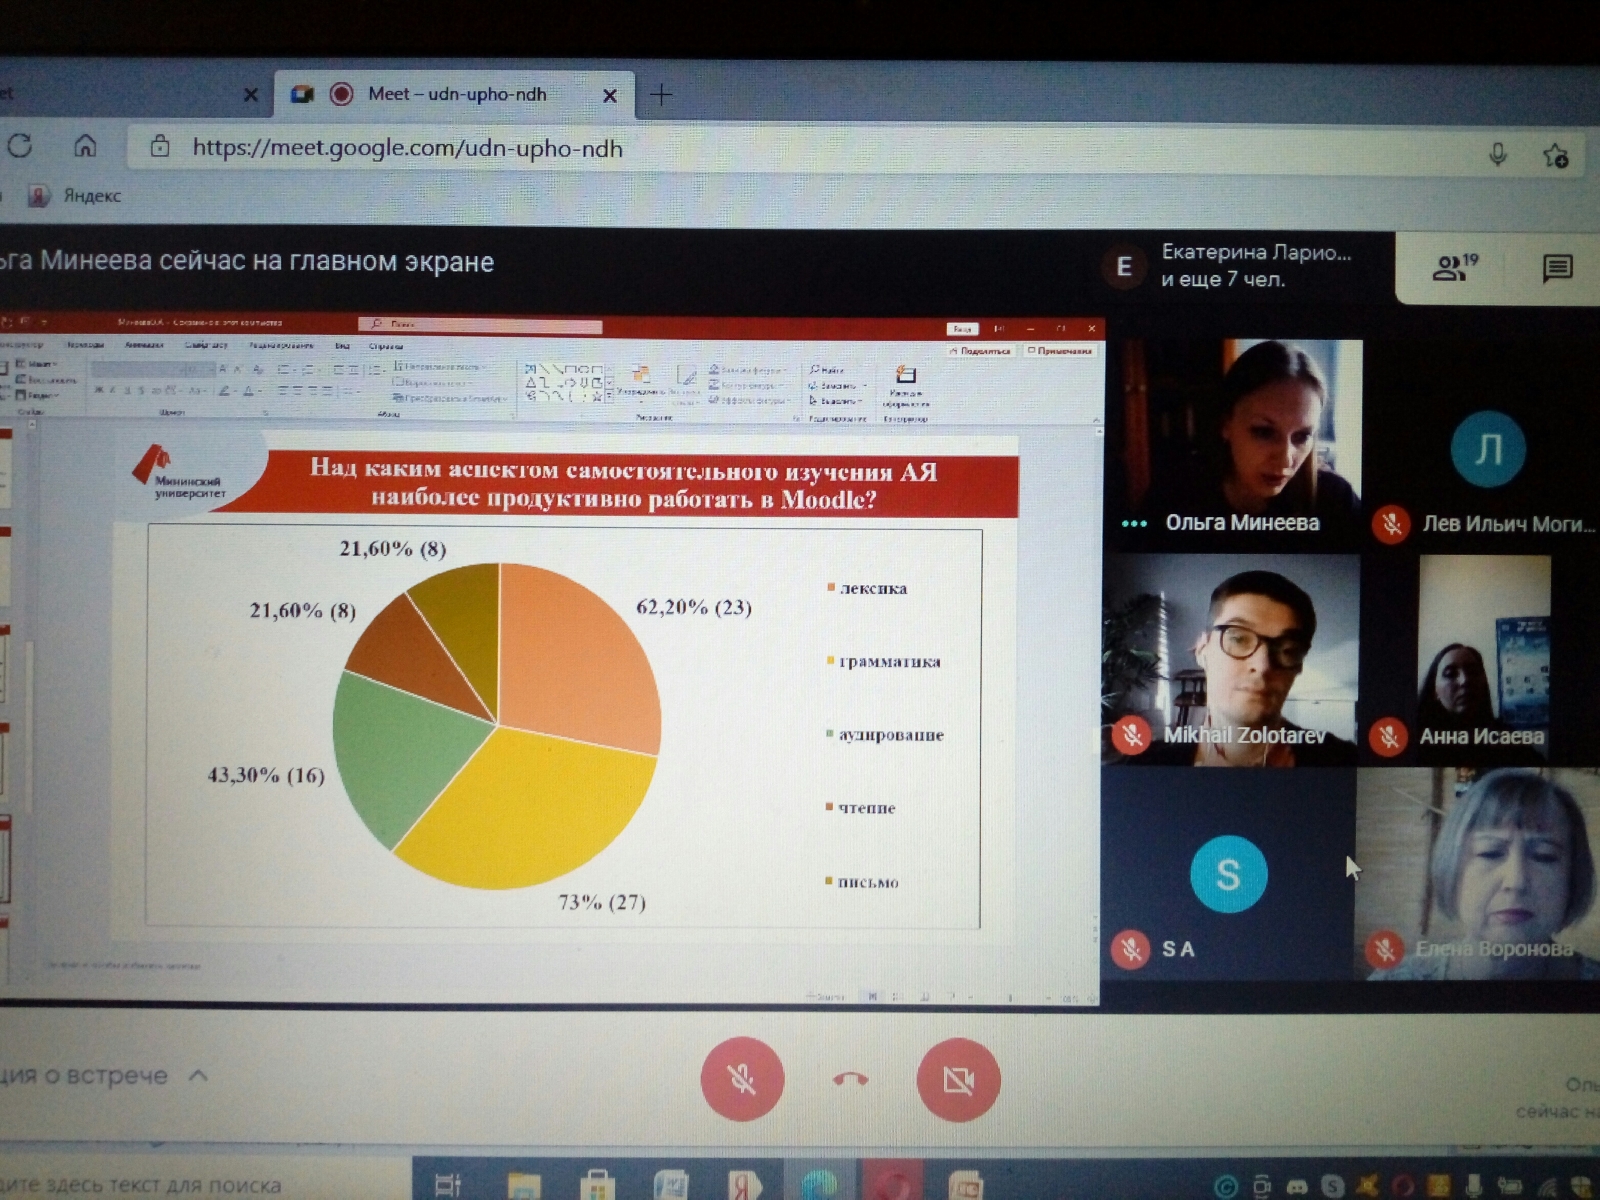Click the browser refresh icon
1600x1200 pixels.
(20, 147)
